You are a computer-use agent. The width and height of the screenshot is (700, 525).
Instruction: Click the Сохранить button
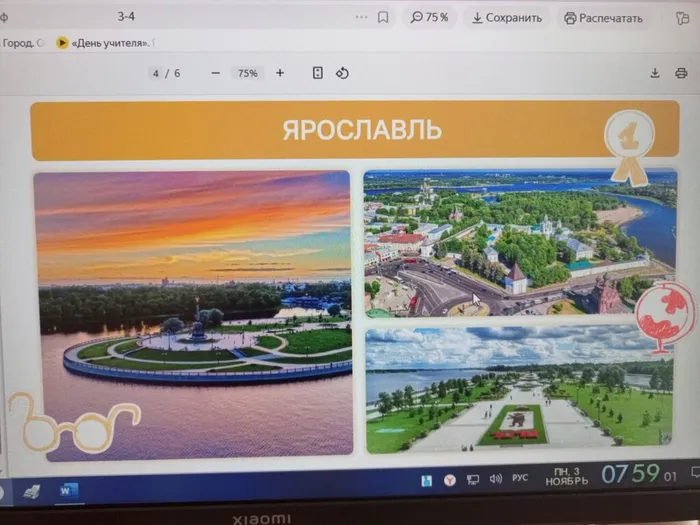pos(507,17)
